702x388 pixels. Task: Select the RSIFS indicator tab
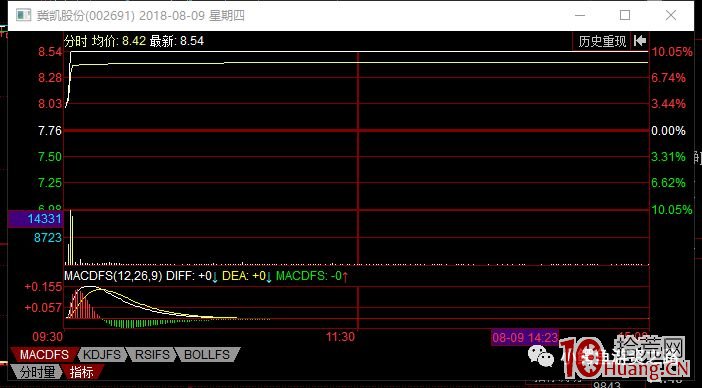[x=152, y=355]
